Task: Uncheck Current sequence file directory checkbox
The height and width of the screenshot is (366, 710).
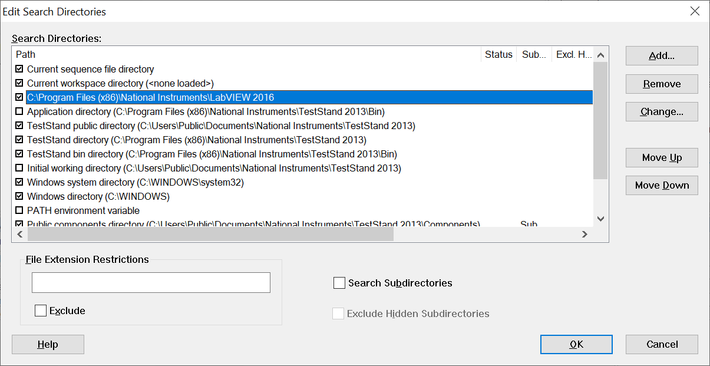Action: pyautogui.click(x=19, y=69)
